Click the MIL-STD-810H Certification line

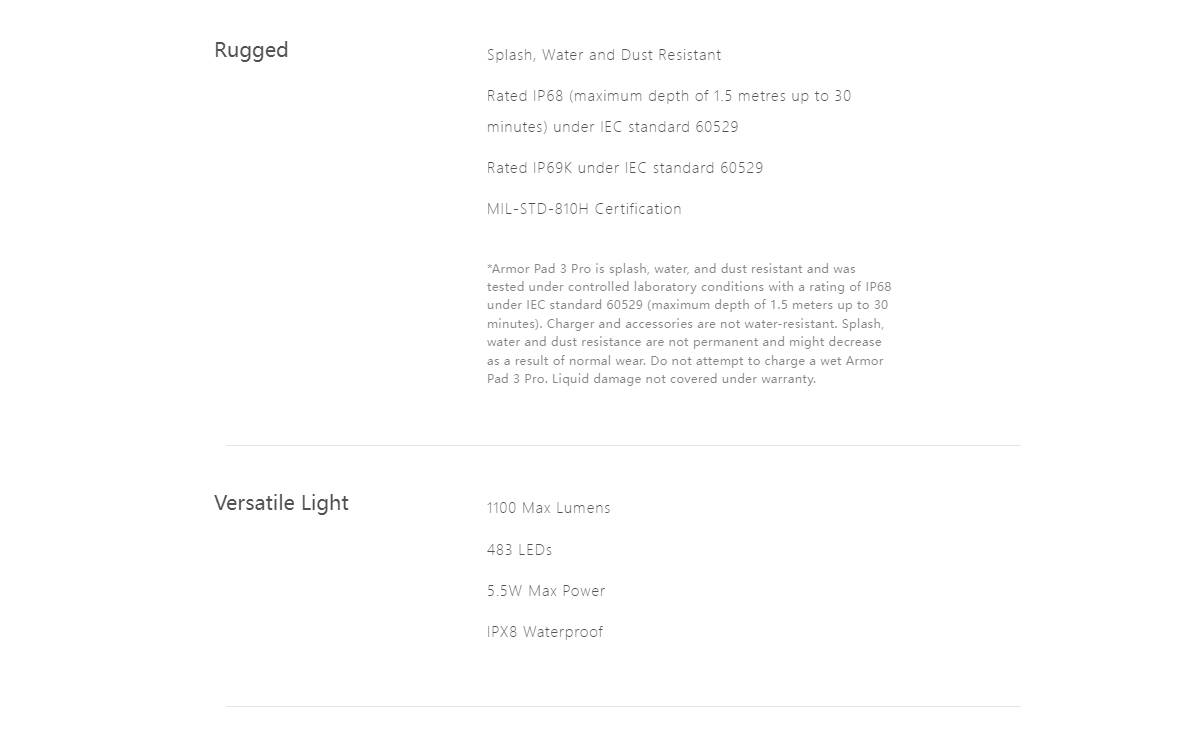(584, 209)
